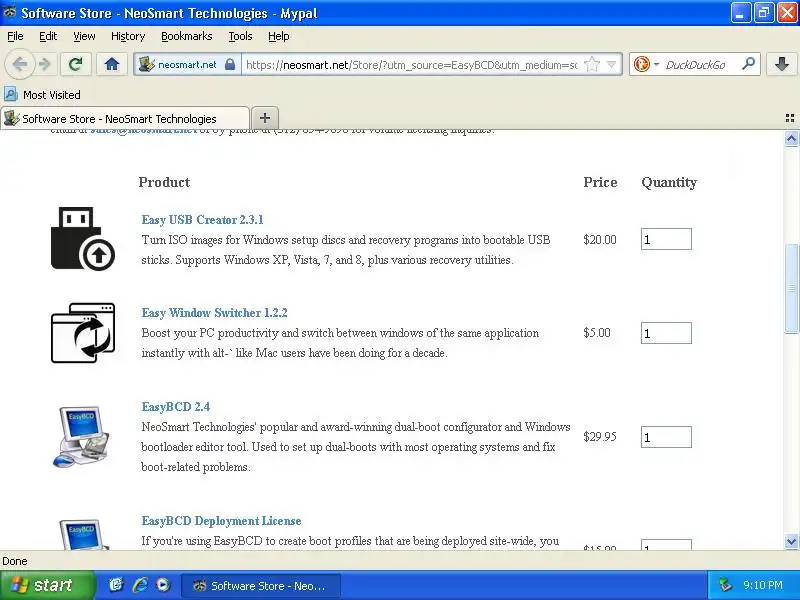The height and width of the screenshot is (600, 800).
Task: Click the $5.00 price text
Action: (x=597, y=333)
